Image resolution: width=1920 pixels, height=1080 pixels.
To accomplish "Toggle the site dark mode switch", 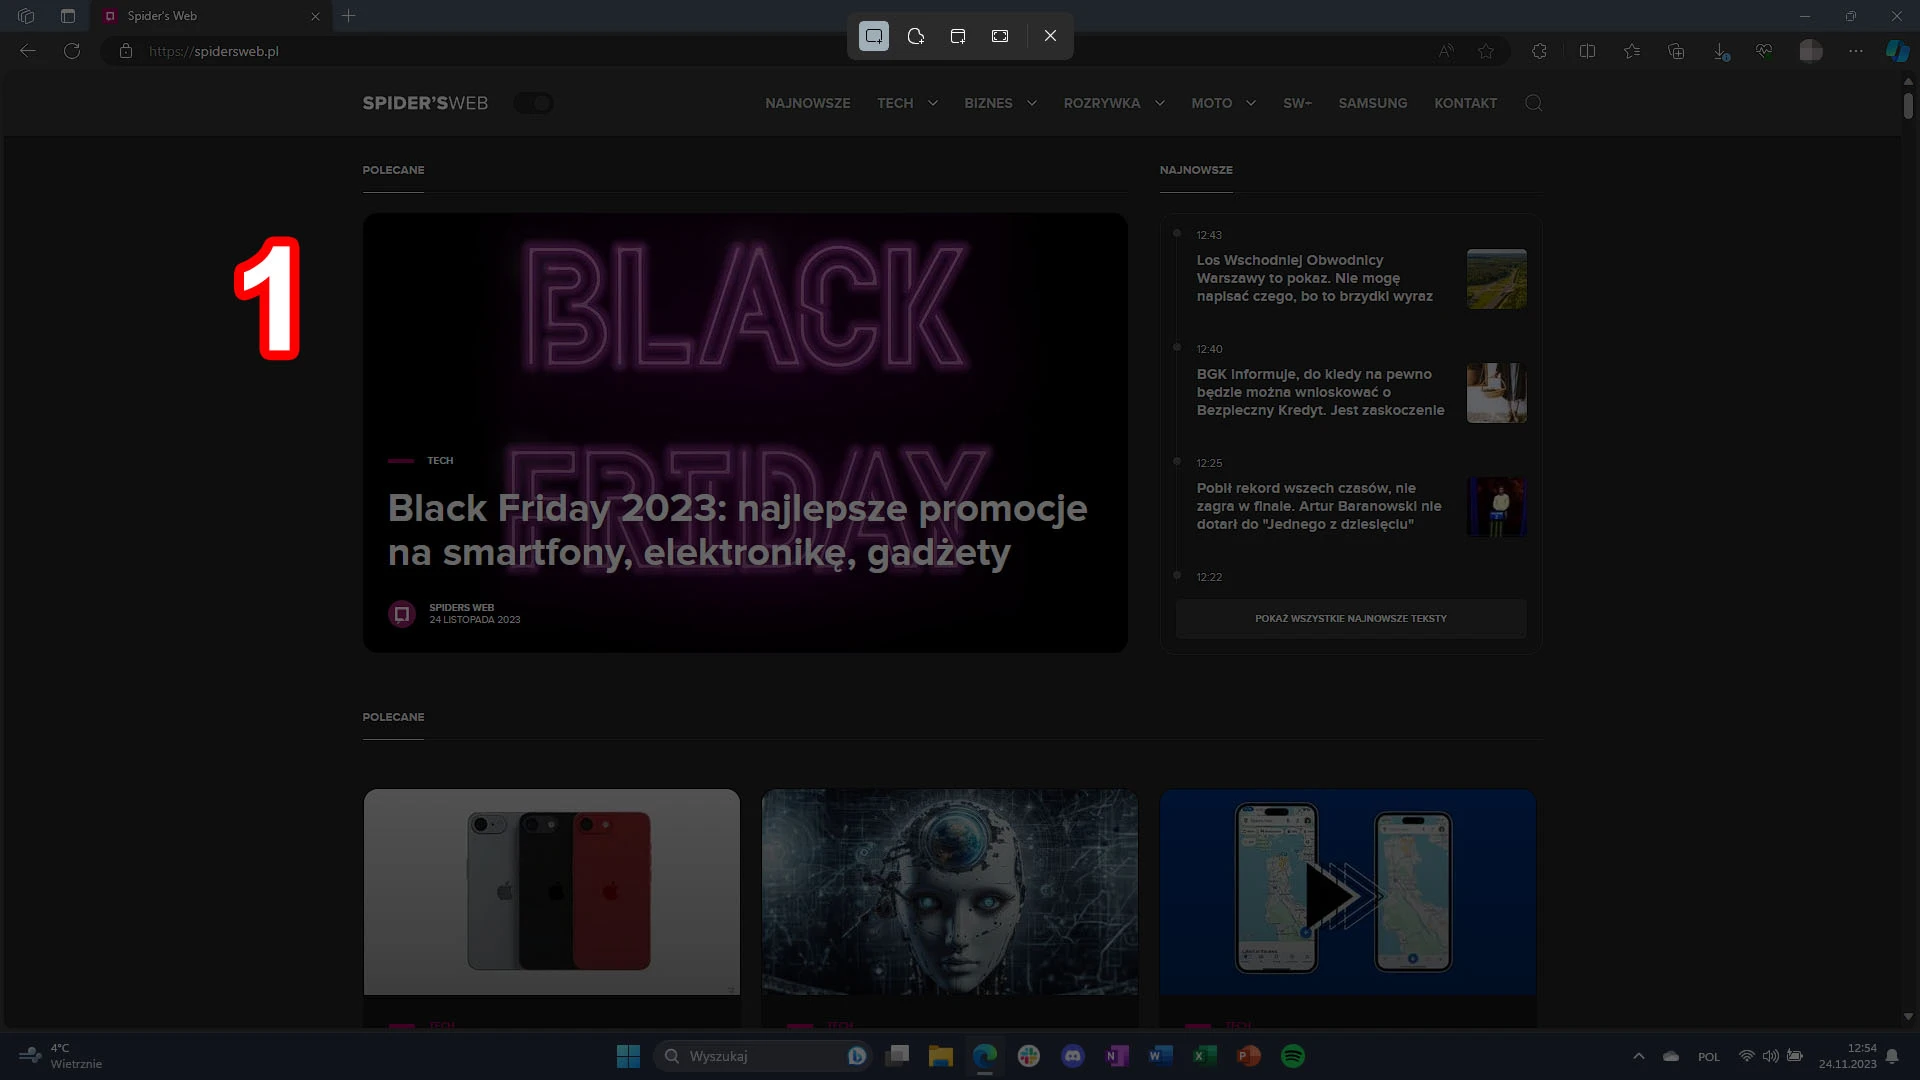I will point(534,103).
